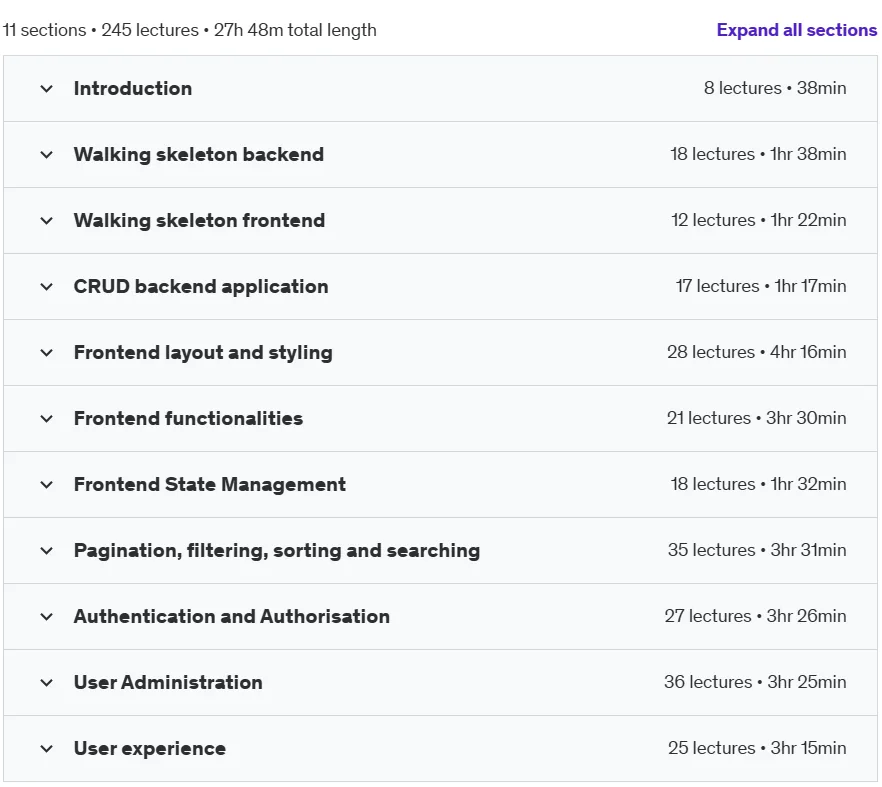Expand Authentication and Authorisation chevron
882x787 pixels.
click(x=47, y=617)
